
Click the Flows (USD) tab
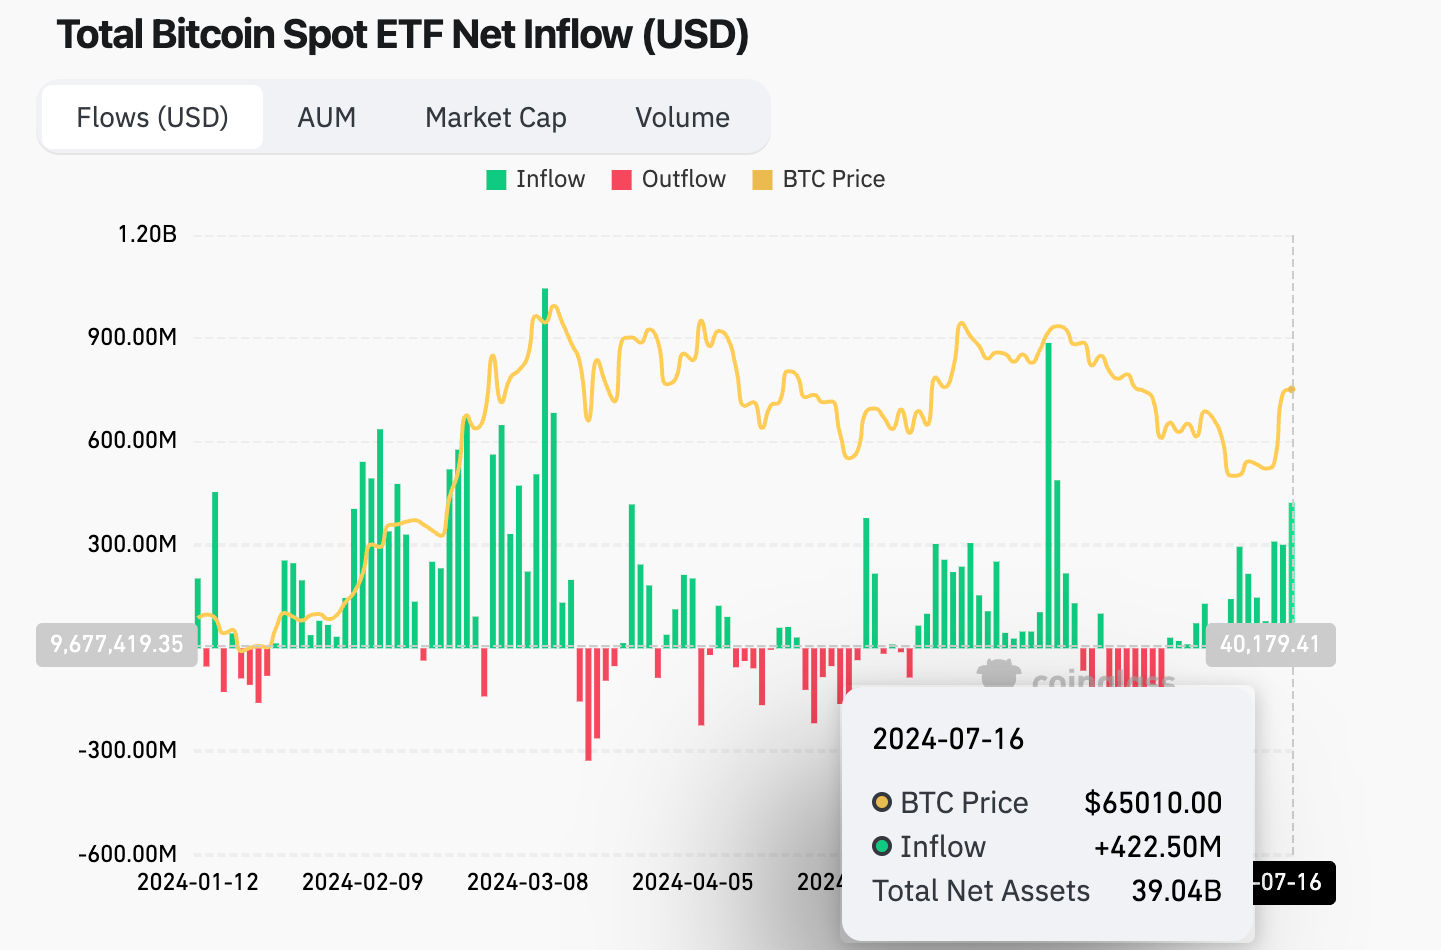coord(151,117)
